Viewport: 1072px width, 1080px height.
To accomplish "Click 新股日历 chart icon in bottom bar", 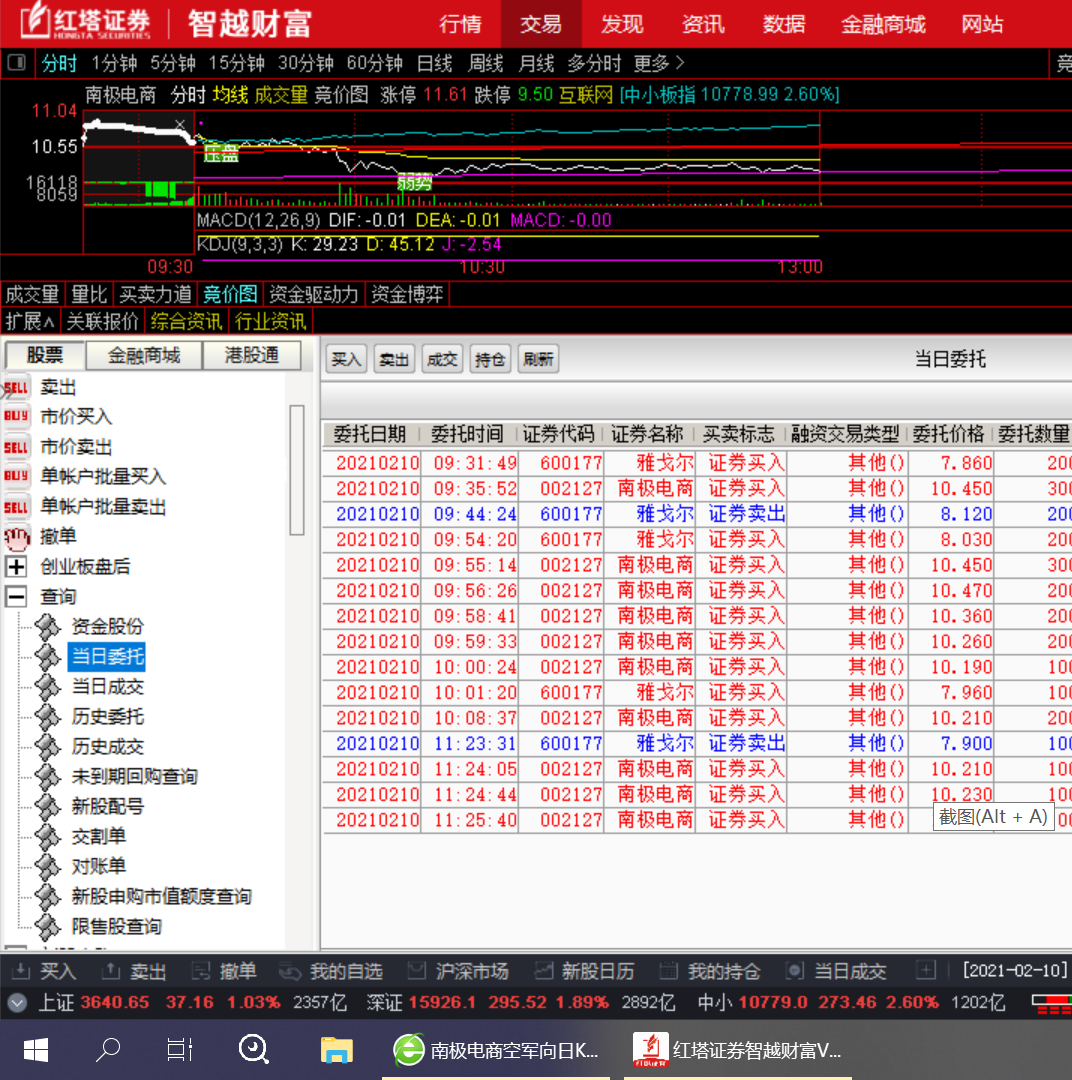I will coord(544,971).
